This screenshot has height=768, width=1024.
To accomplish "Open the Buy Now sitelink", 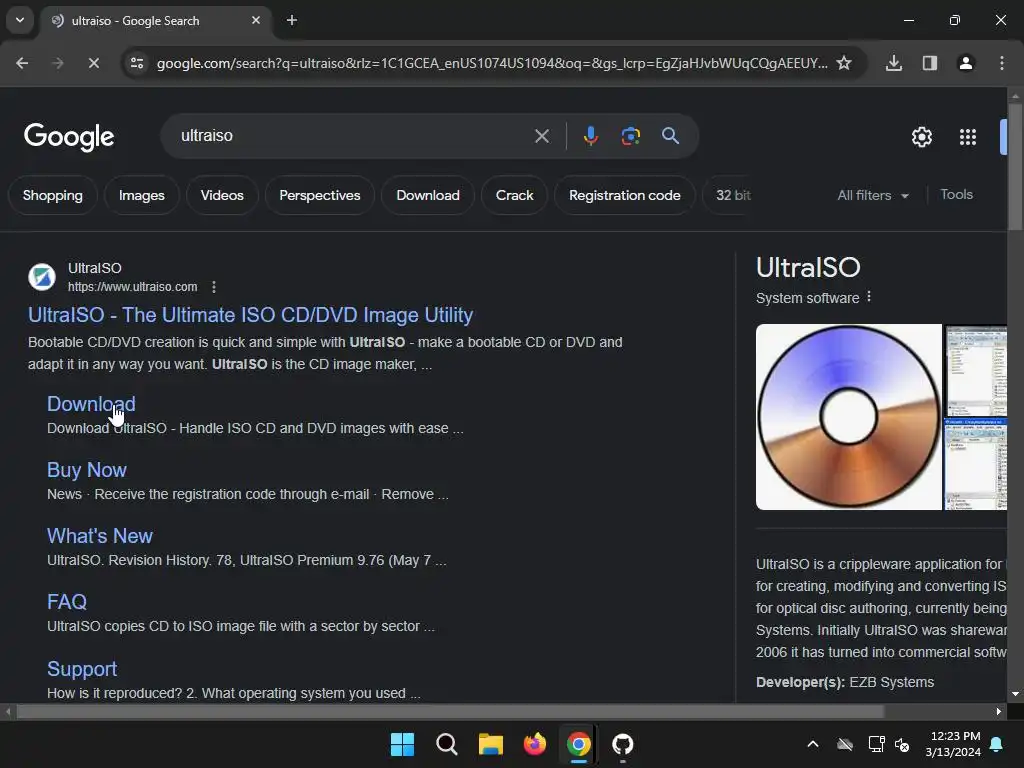I will coord(87,470).
